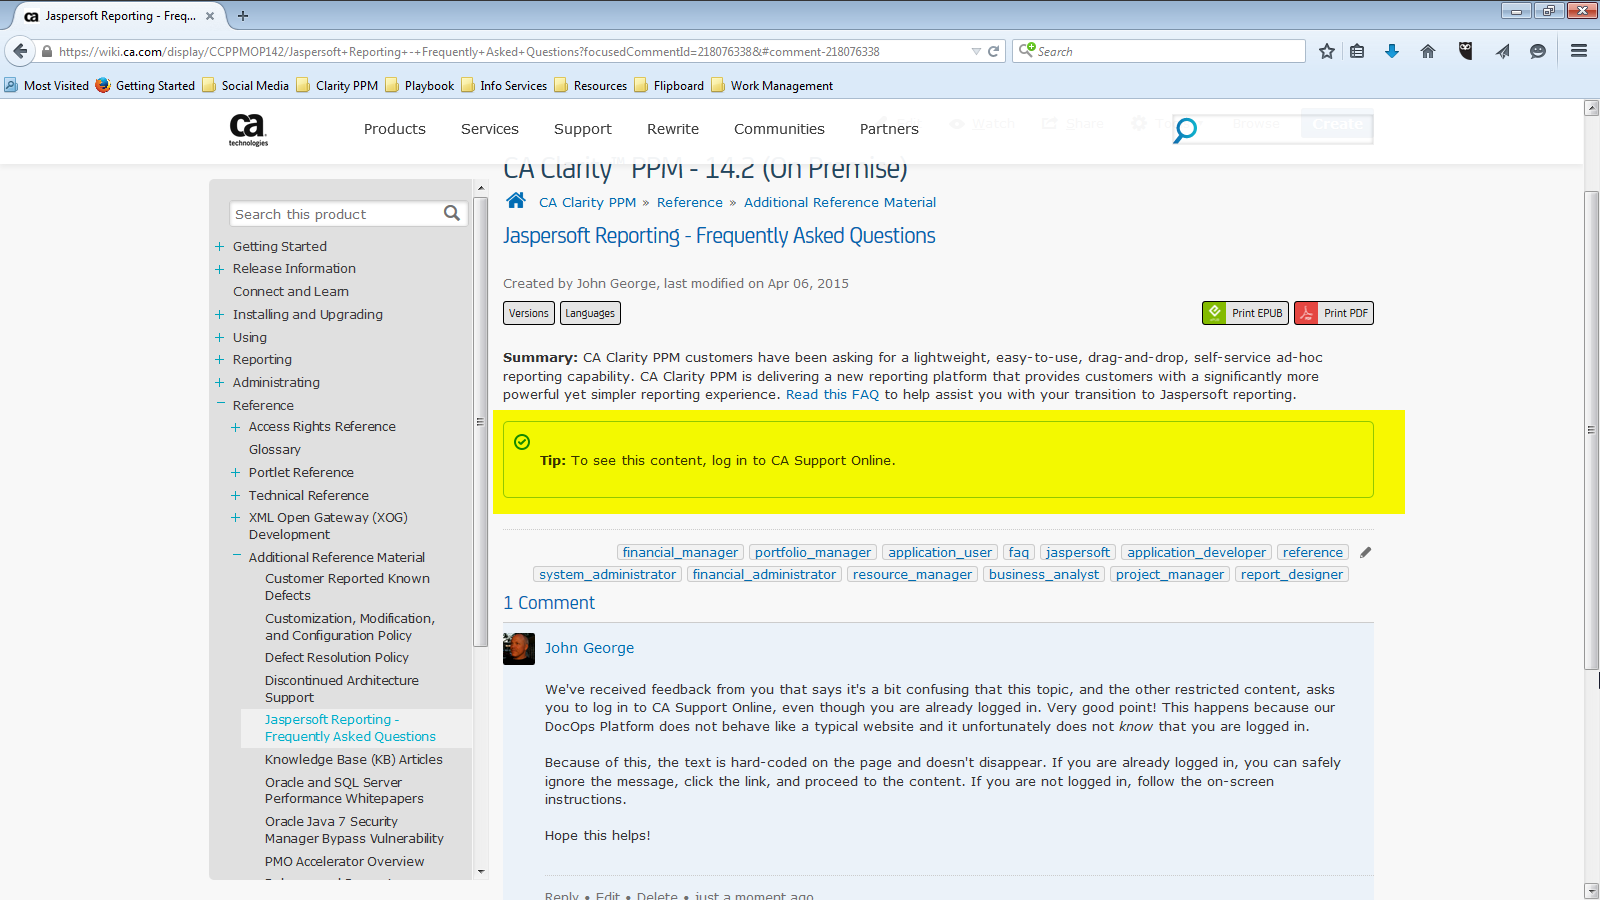Click the Delete comment link

click(657, 895)
